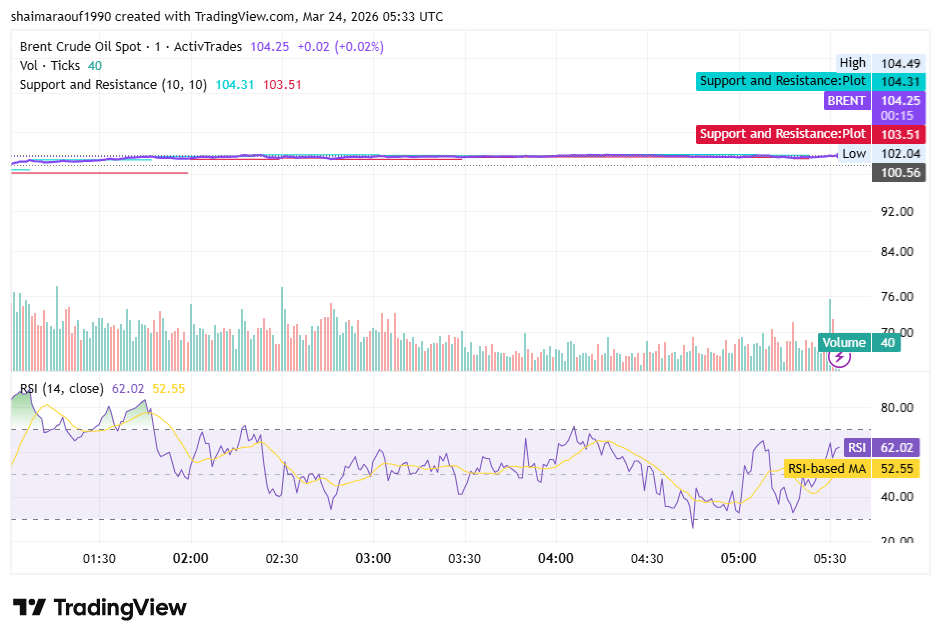Click the 05:00 time axis label

pyautogui.click(x=739, y=558)
